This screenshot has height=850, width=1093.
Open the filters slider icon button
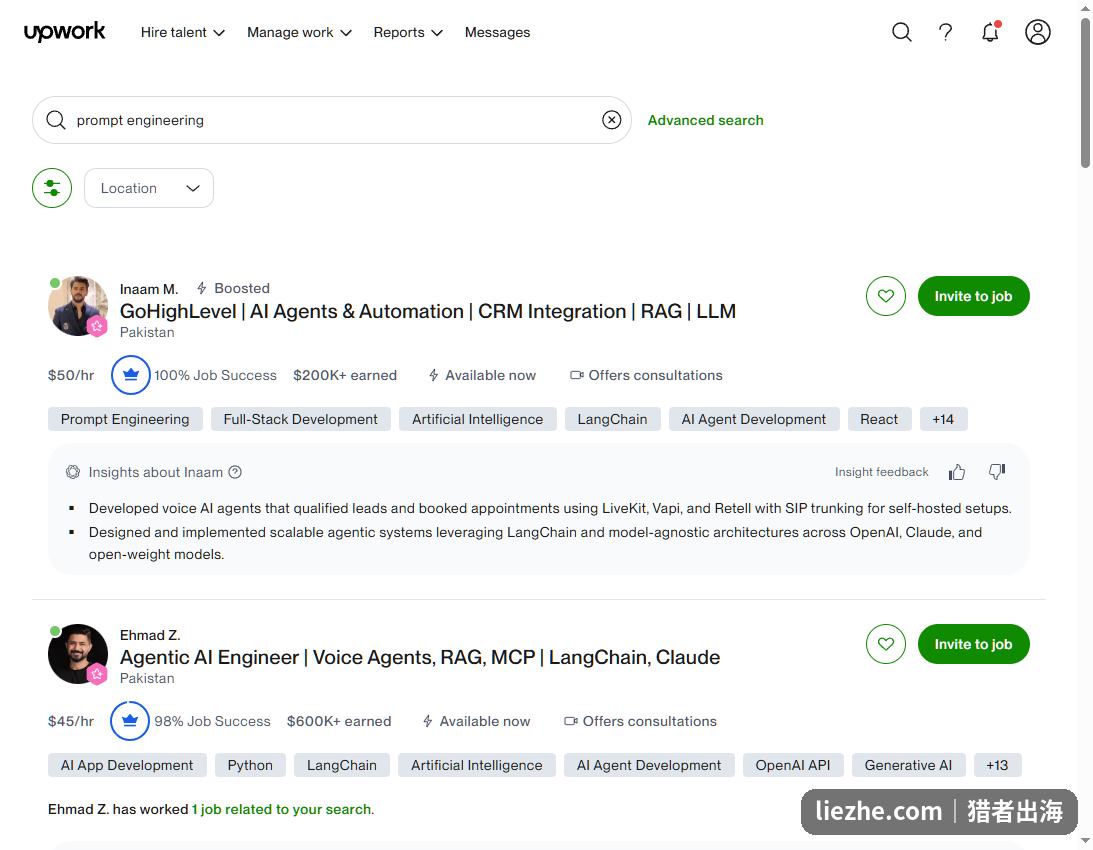pos(52,188)
